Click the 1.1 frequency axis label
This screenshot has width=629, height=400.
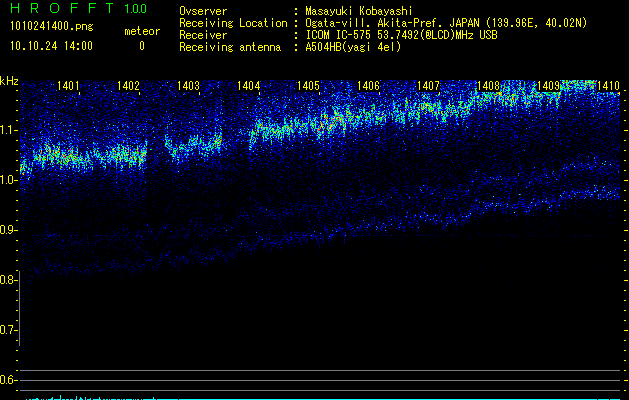click(9, 130)
